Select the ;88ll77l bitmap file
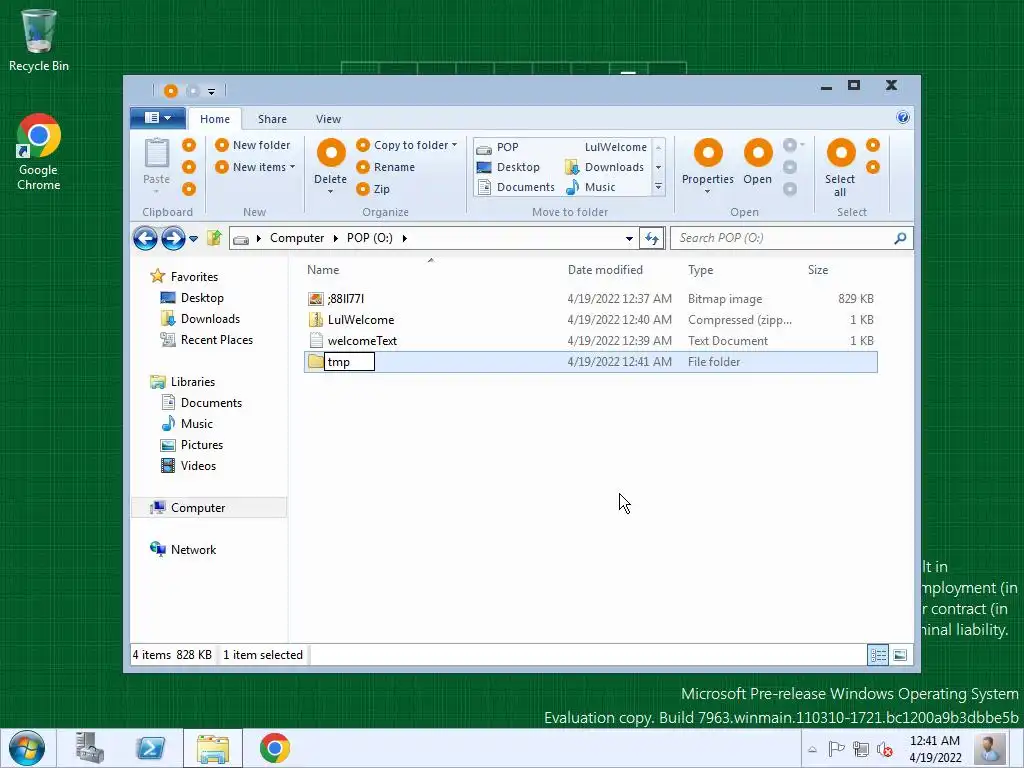 coord(590,299)
